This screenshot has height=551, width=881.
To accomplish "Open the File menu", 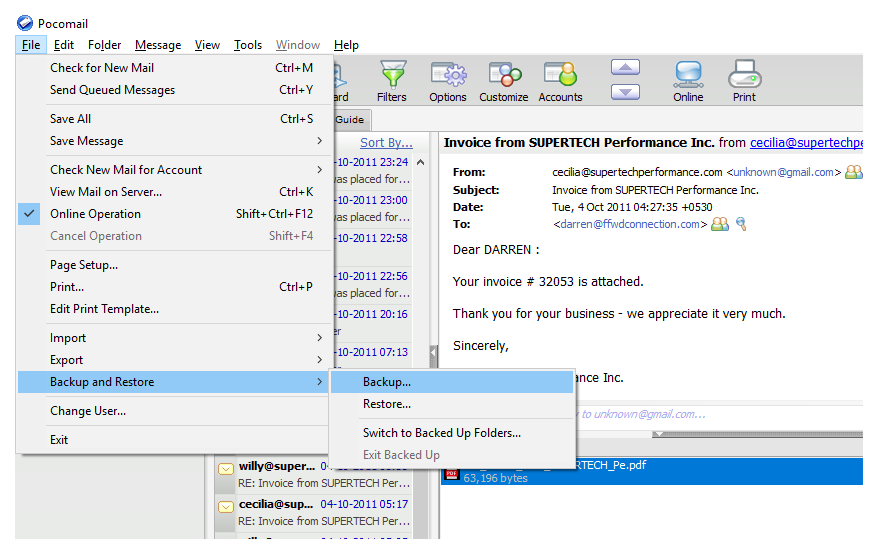I will click(31, 45).
